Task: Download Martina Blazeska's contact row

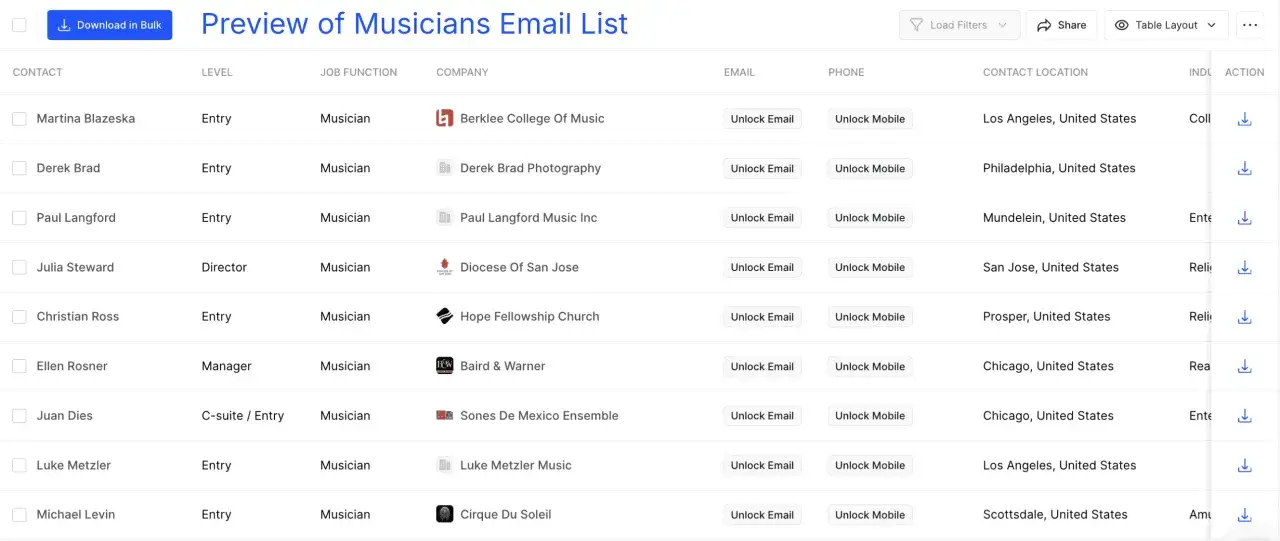Action: (1244, 119)
